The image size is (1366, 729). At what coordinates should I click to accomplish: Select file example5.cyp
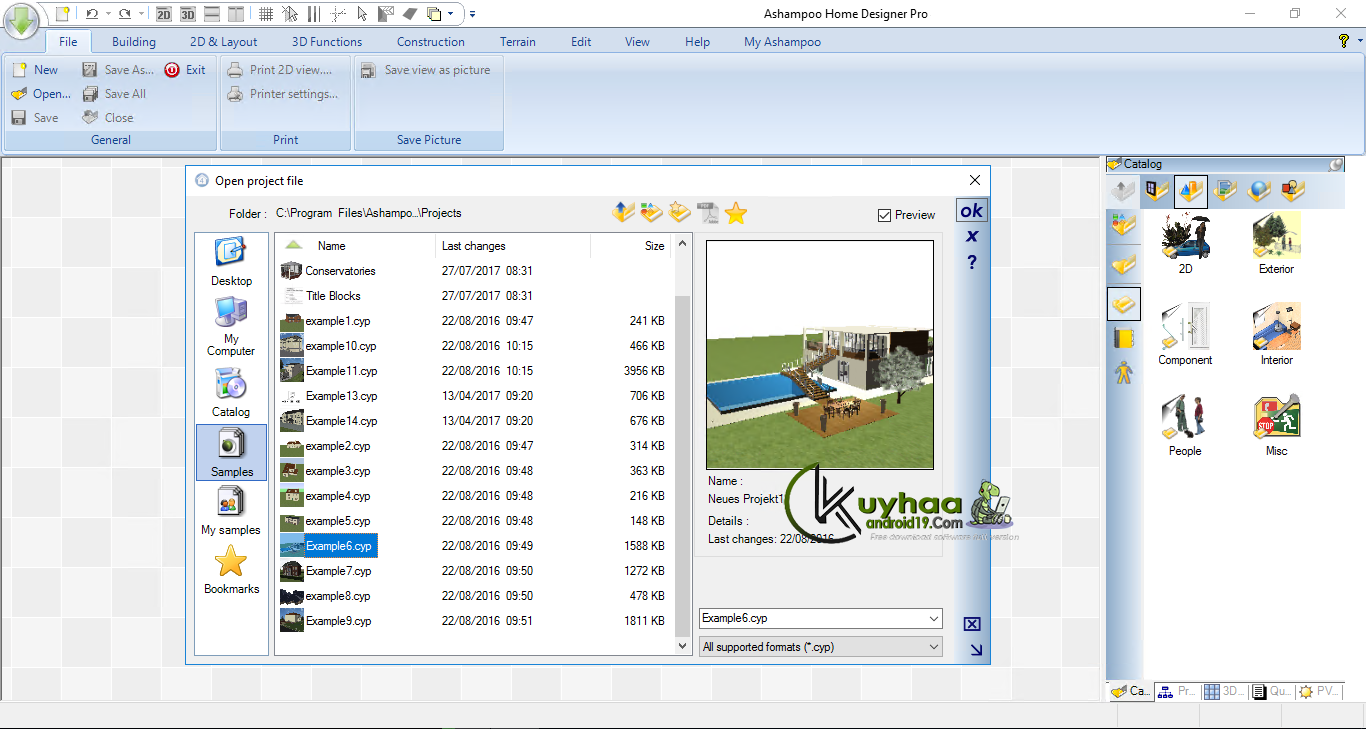click(x=472, y=521)
